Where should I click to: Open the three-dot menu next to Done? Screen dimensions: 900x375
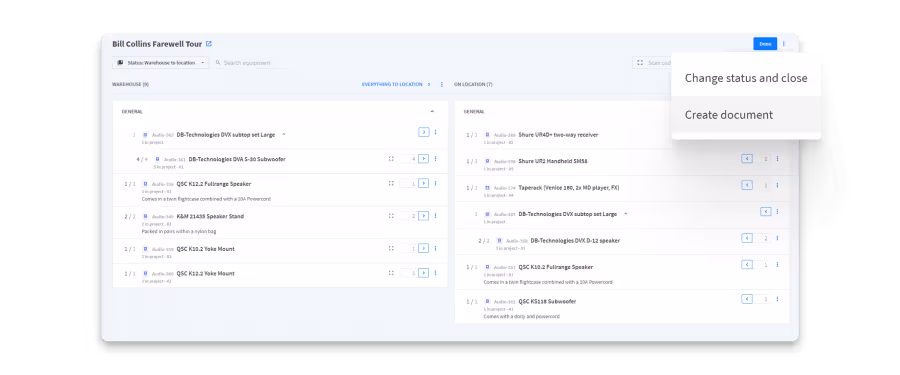point(784,44)
